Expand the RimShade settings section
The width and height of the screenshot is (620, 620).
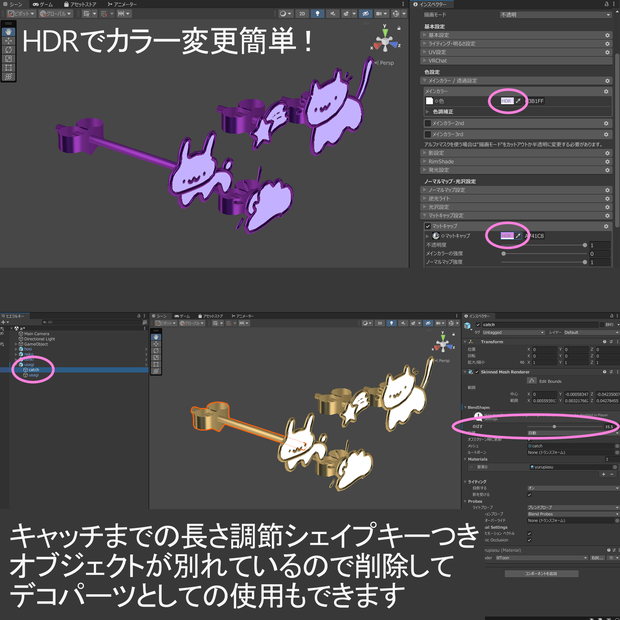(516, 161)
